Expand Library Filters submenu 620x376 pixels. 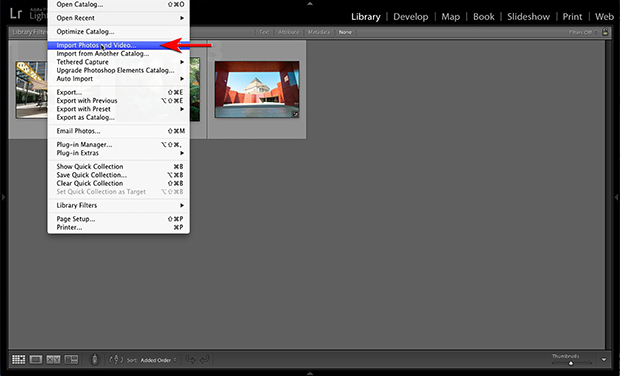tap(119, 205)
